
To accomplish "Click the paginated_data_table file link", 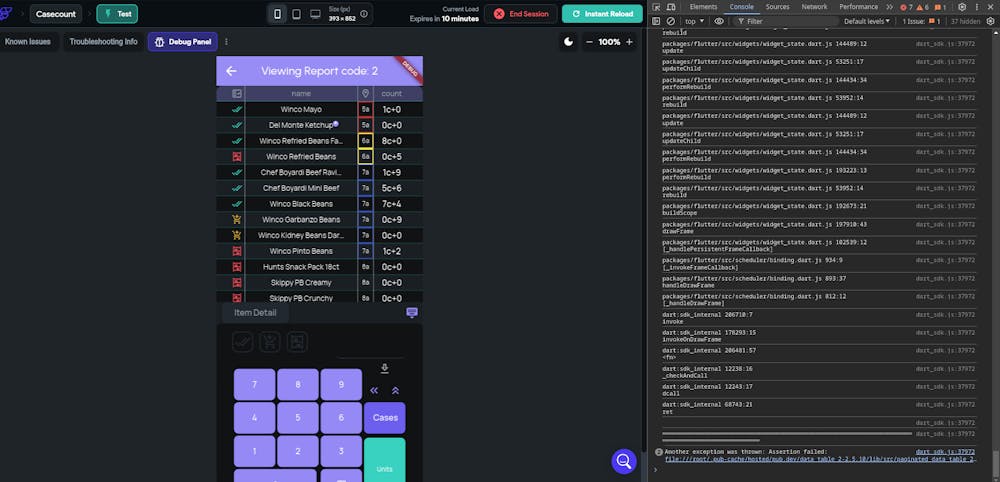I will [820, 459].
